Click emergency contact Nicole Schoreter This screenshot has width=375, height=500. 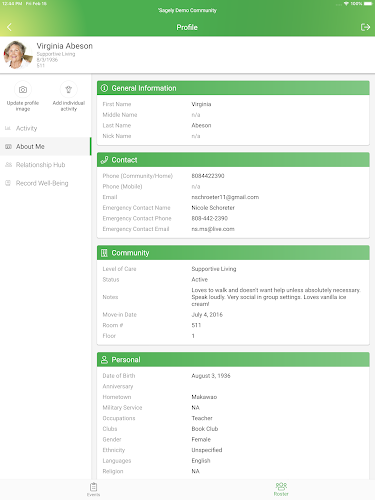click(213, 208)
